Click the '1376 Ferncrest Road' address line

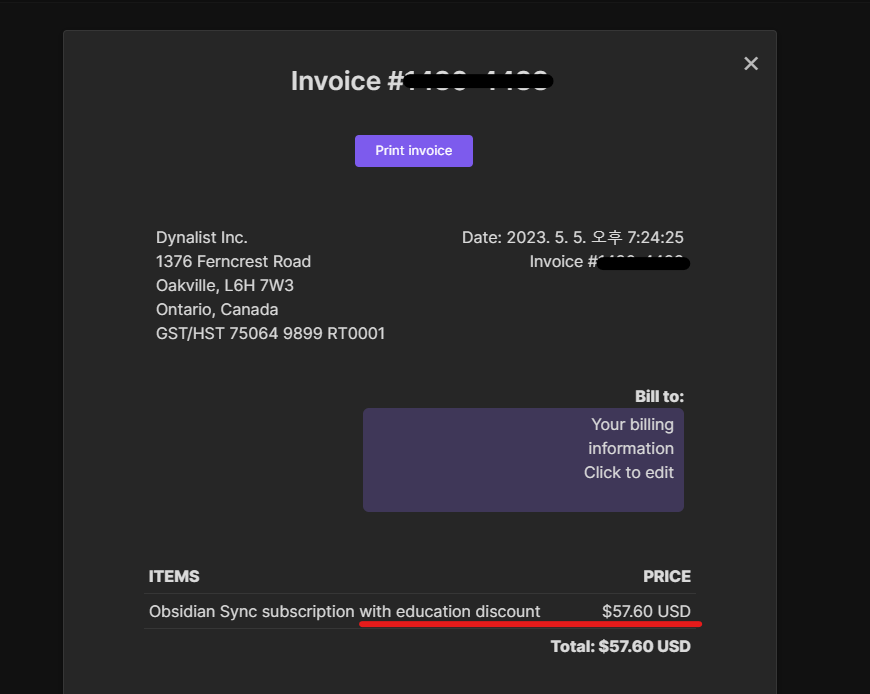pos(234,261)
